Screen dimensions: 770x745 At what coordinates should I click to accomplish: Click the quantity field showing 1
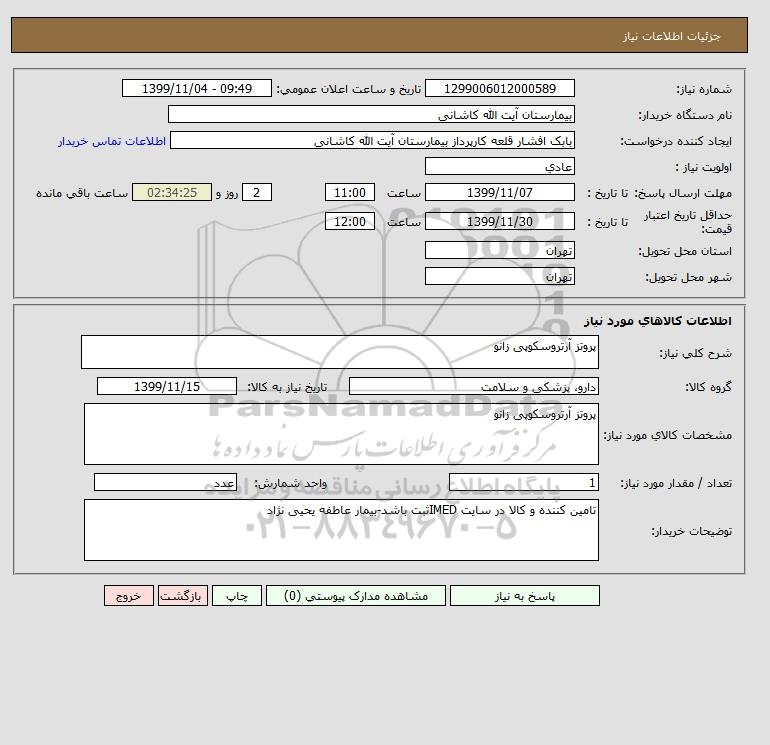pyautogui.click(x=523, y=483)
